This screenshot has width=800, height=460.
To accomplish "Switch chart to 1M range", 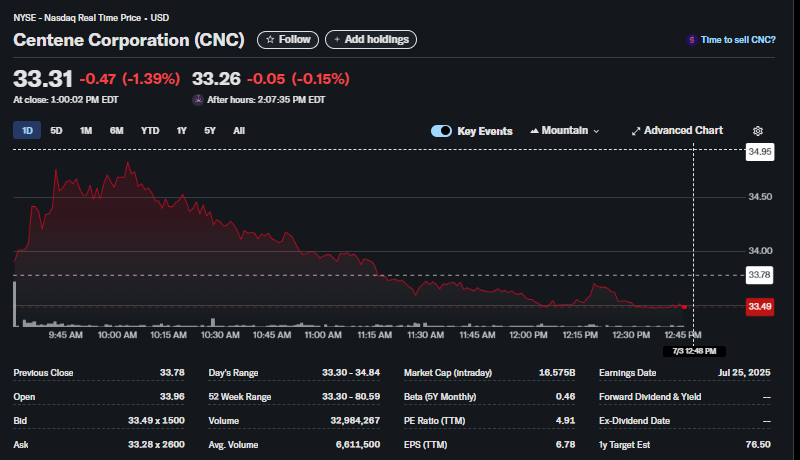I will (86, 131).
